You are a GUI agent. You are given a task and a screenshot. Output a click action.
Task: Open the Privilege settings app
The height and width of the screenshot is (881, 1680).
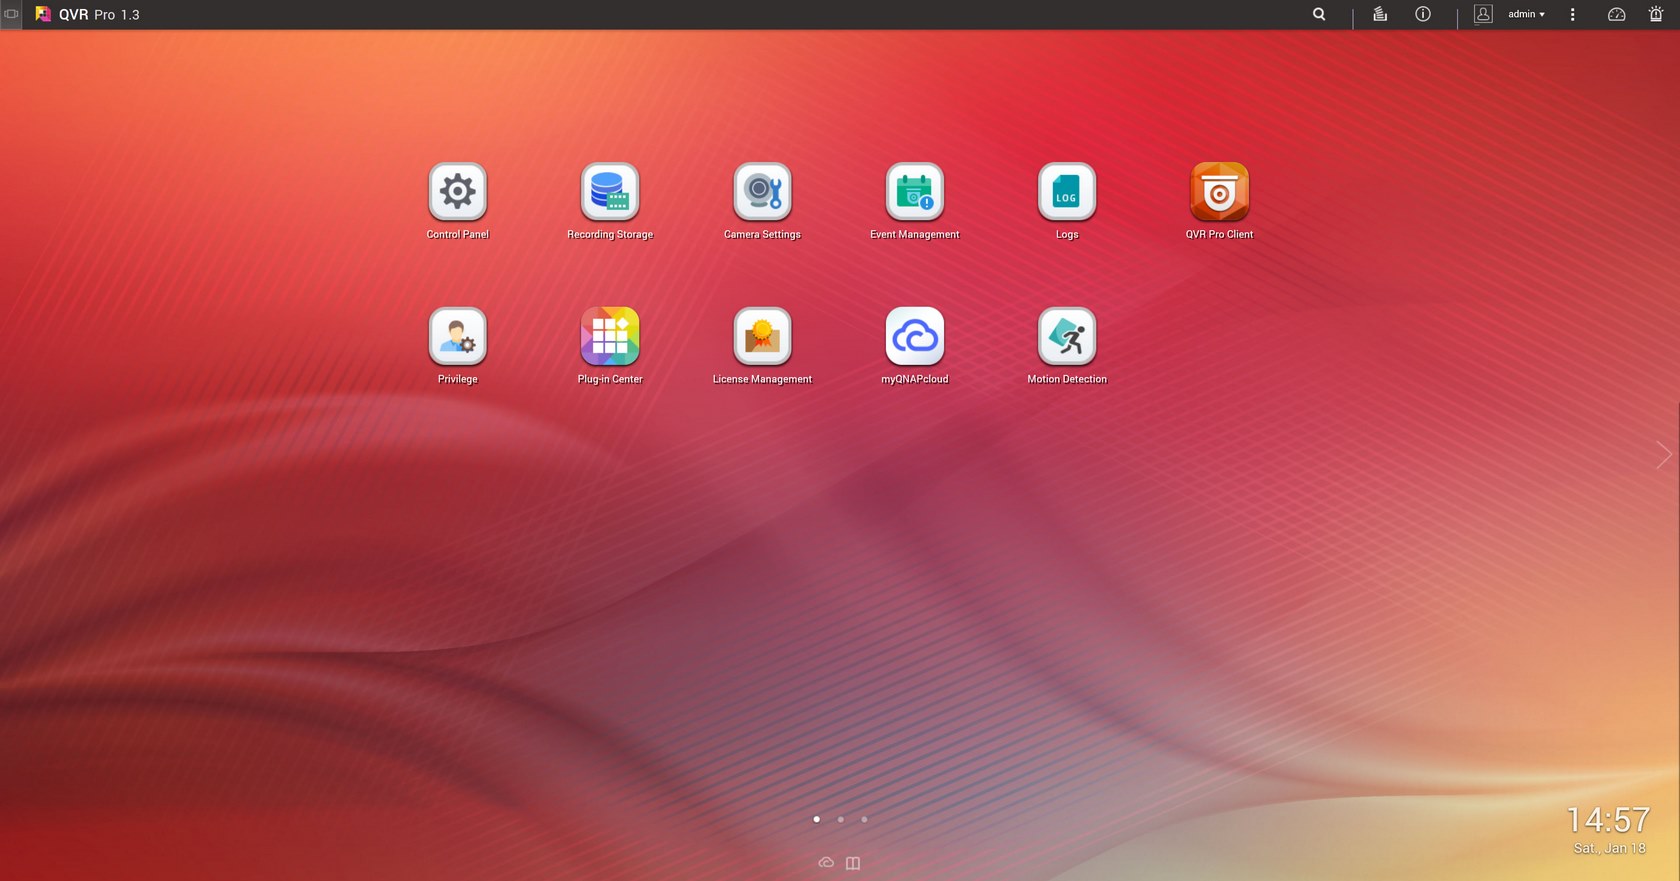tap(458, 336)
